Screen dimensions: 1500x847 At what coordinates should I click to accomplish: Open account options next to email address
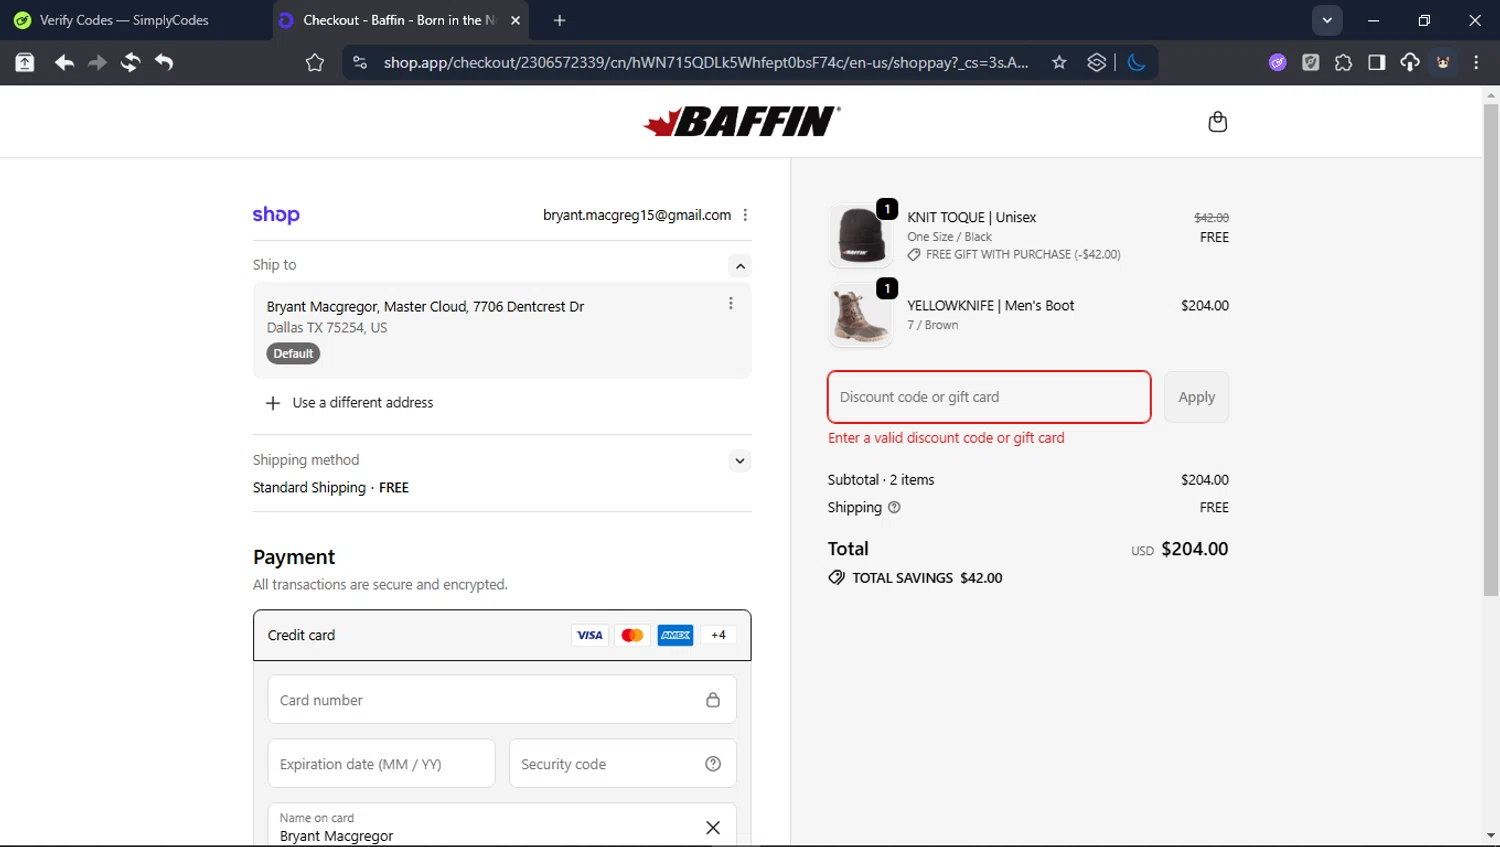click(x=745, y=215)
